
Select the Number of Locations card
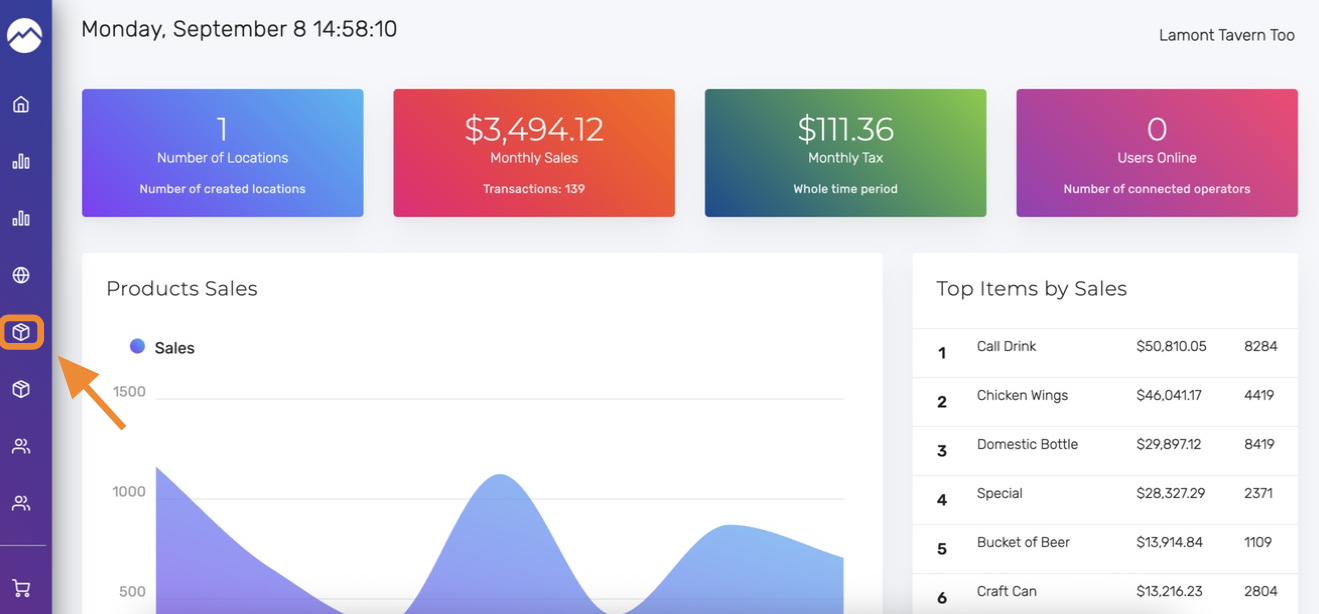[223, 153]
